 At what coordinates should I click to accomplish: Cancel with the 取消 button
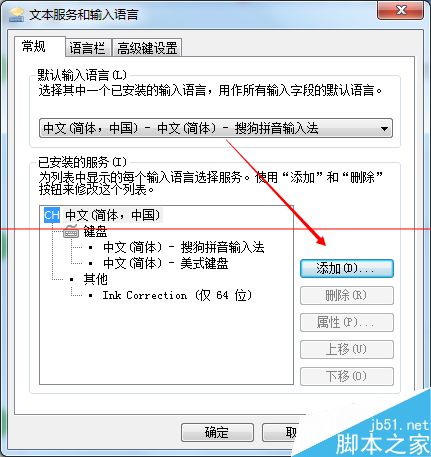(x=282, y=433)
